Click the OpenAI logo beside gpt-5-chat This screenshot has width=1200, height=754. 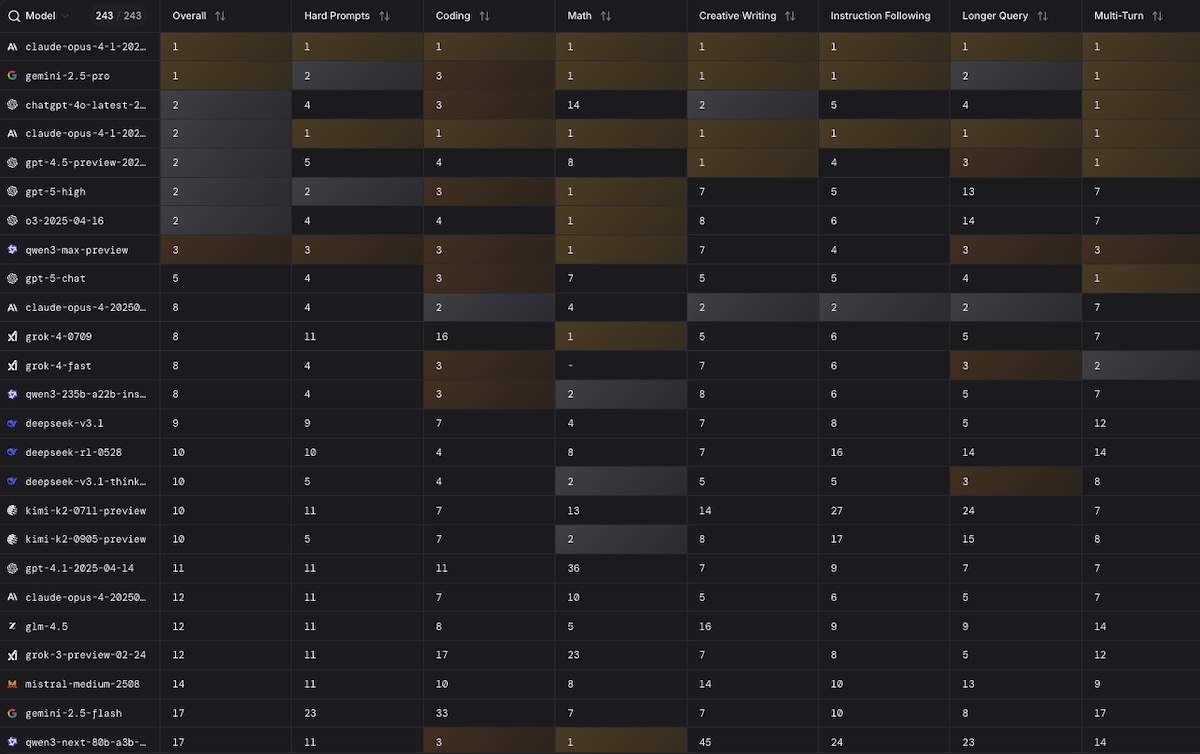coord(12,278)
